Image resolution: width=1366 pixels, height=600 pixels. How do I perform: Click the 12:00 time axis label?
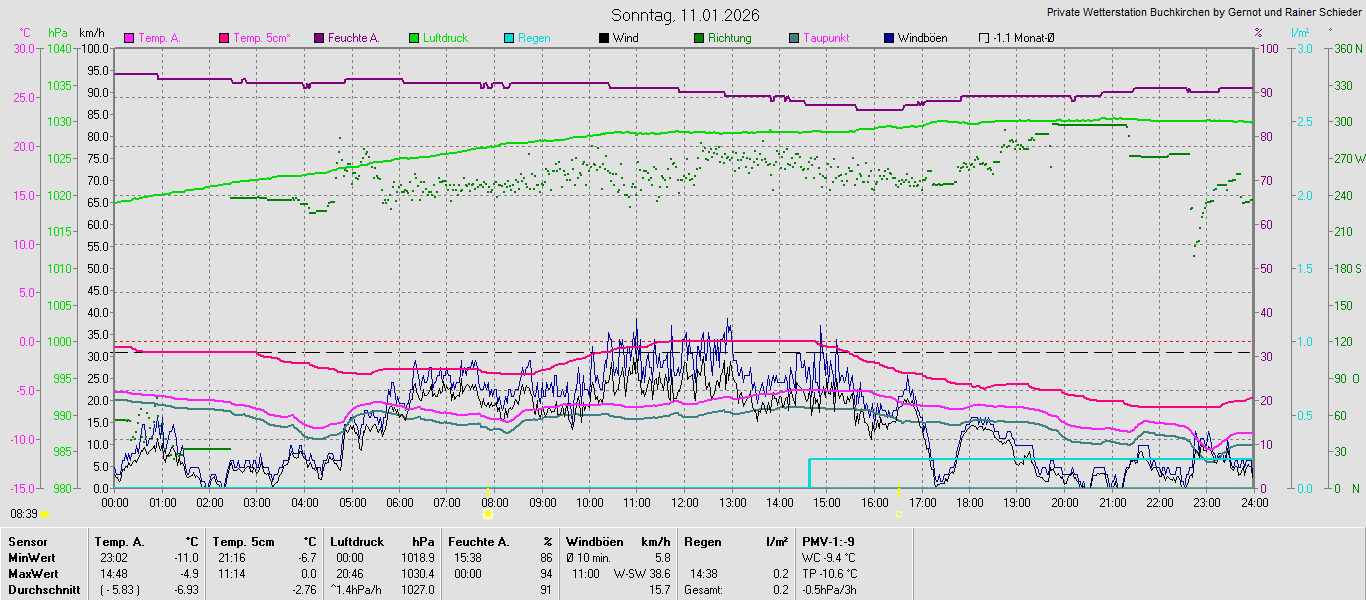tap(685, 502)
